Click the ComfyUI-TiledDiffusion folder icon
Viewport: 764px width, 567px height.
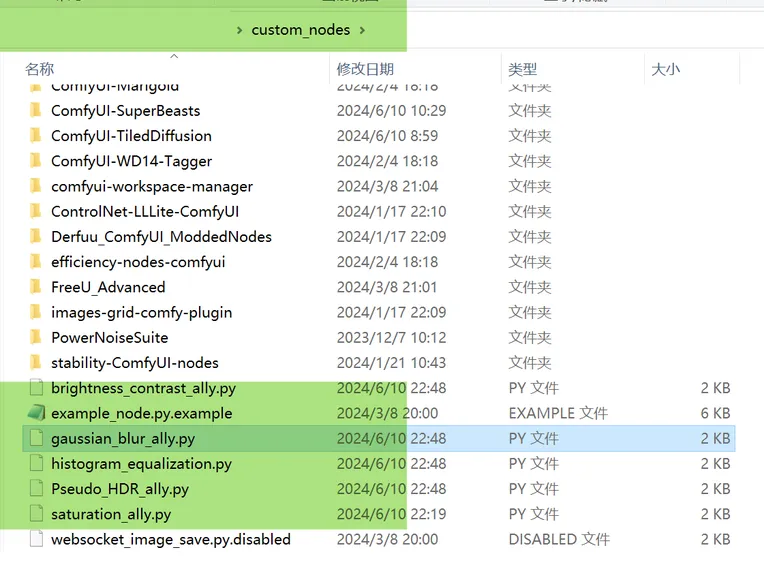tap(36, 136)
